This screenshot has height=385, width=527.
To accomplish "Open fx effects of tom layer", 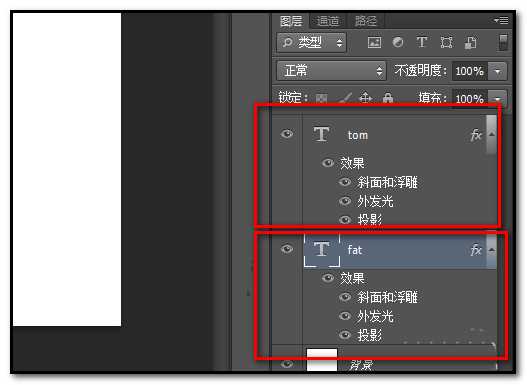I will [476, 135].
